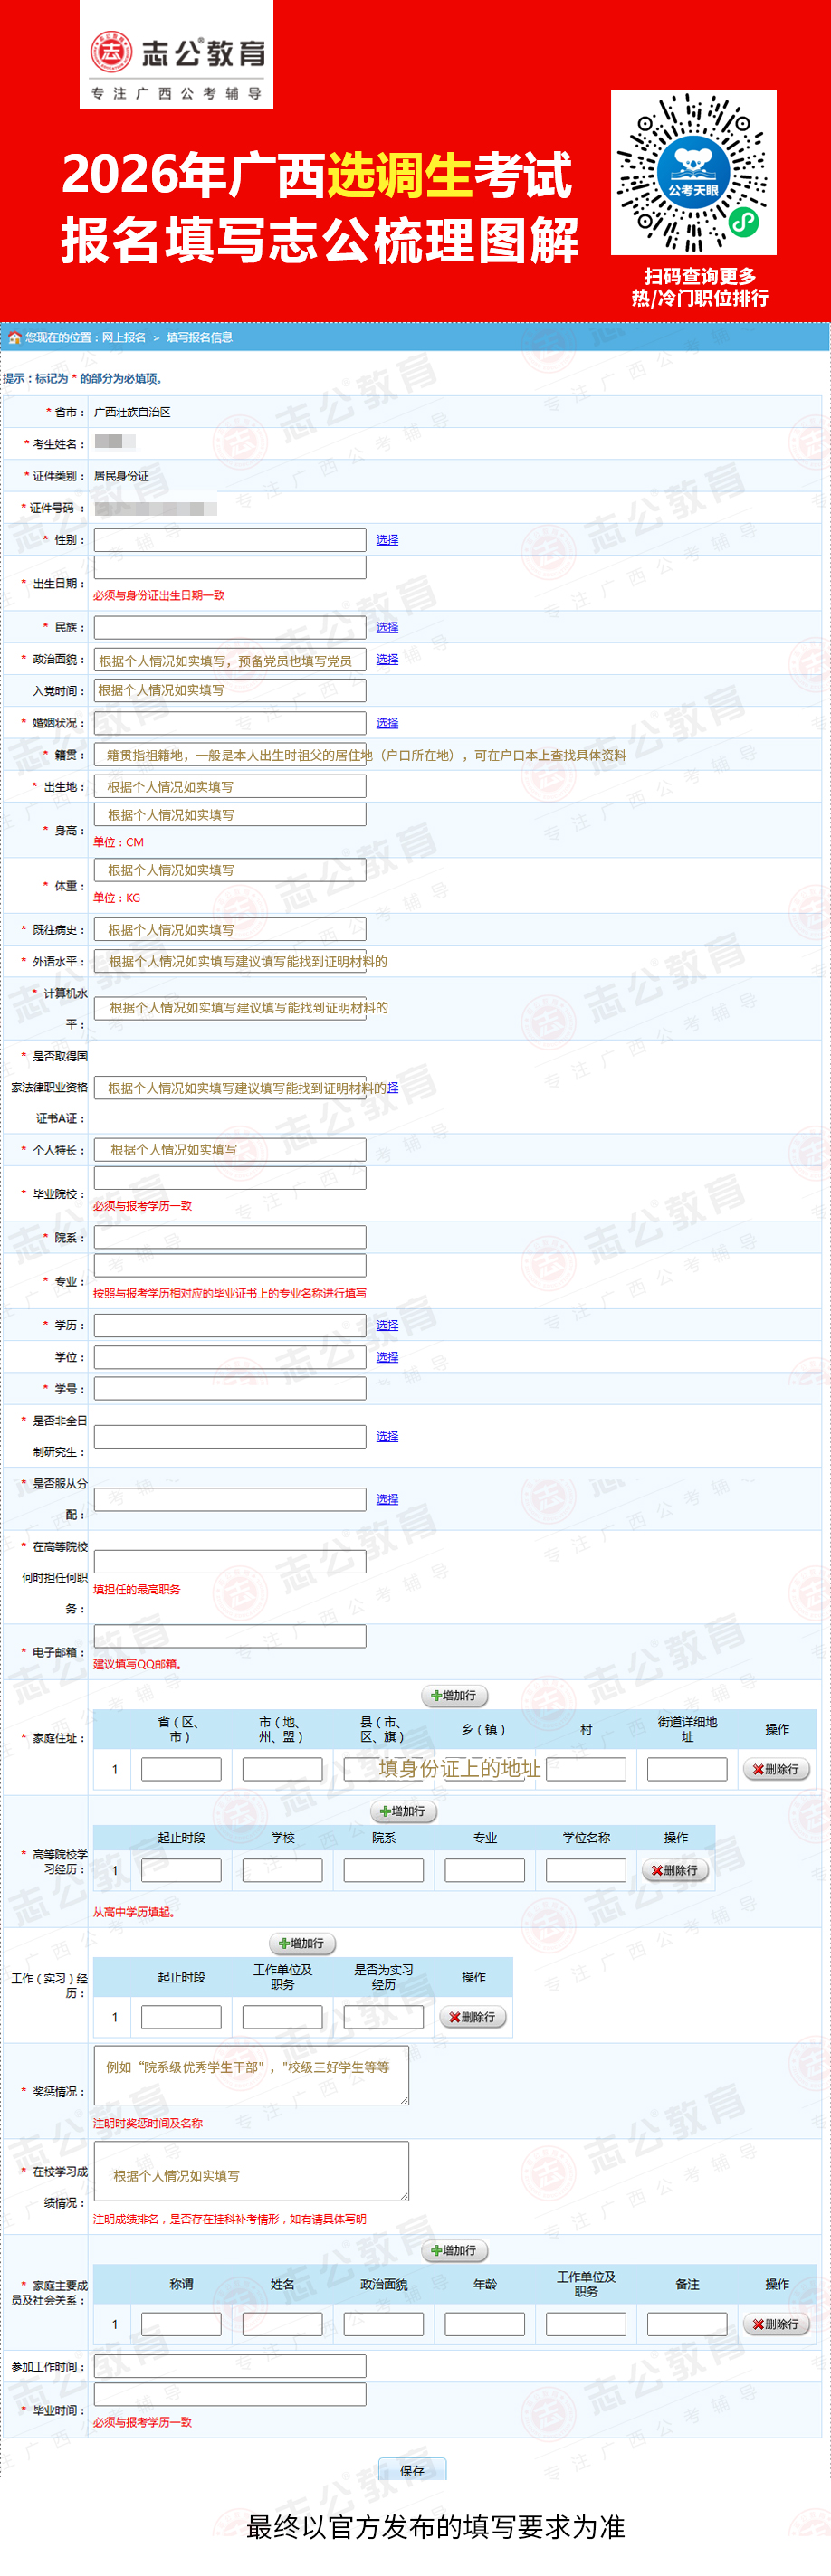831x2576 pixels.
Task: Open the 选择 picker next to 民族
Action: click(387, 628)
